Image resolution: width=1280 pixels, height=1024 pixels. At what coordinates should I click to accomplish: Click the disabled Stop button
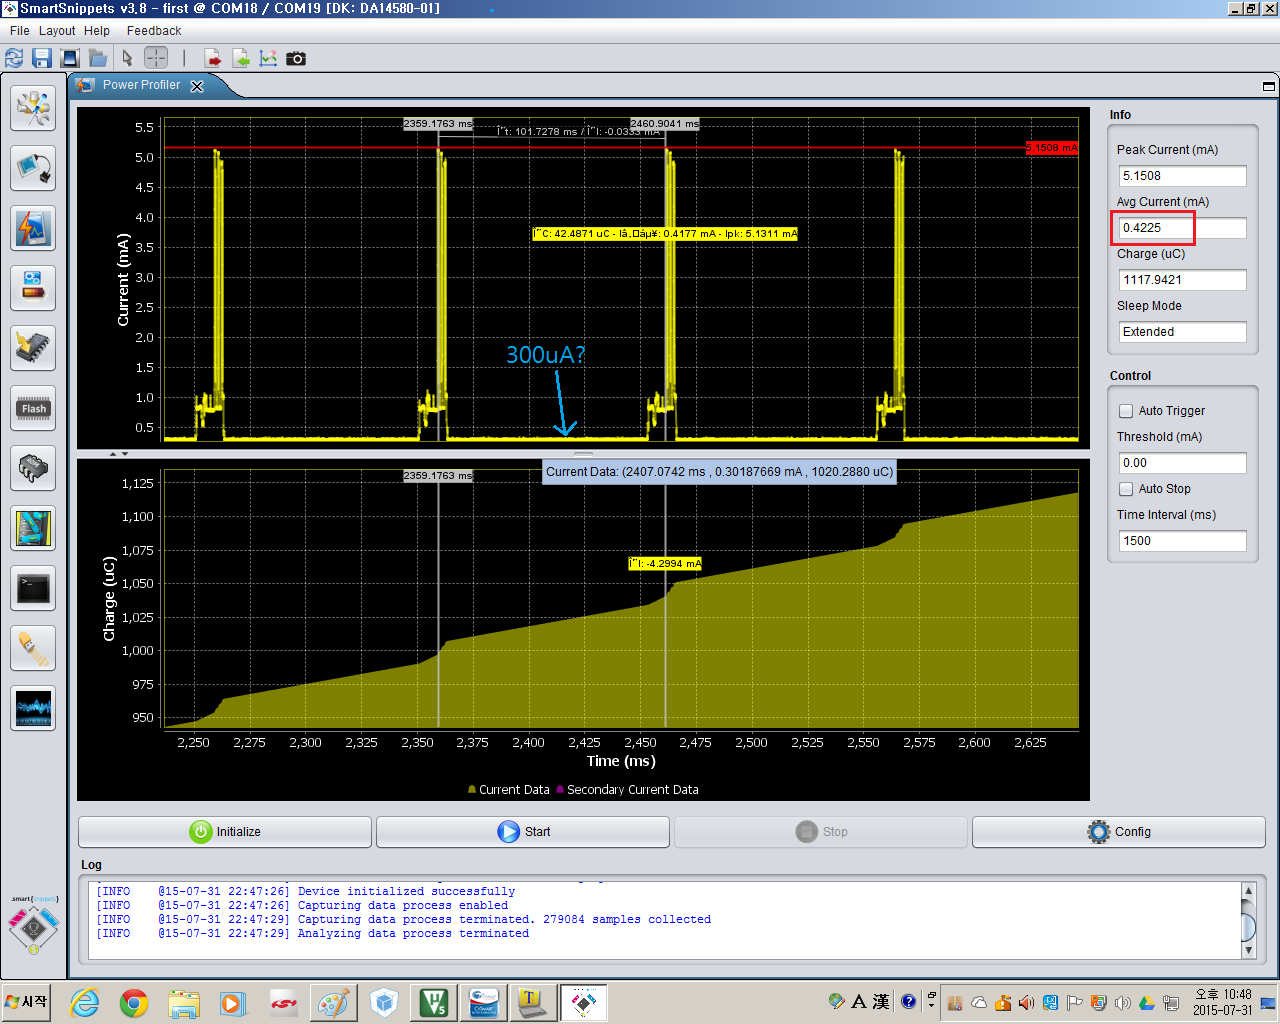[821, 832]
